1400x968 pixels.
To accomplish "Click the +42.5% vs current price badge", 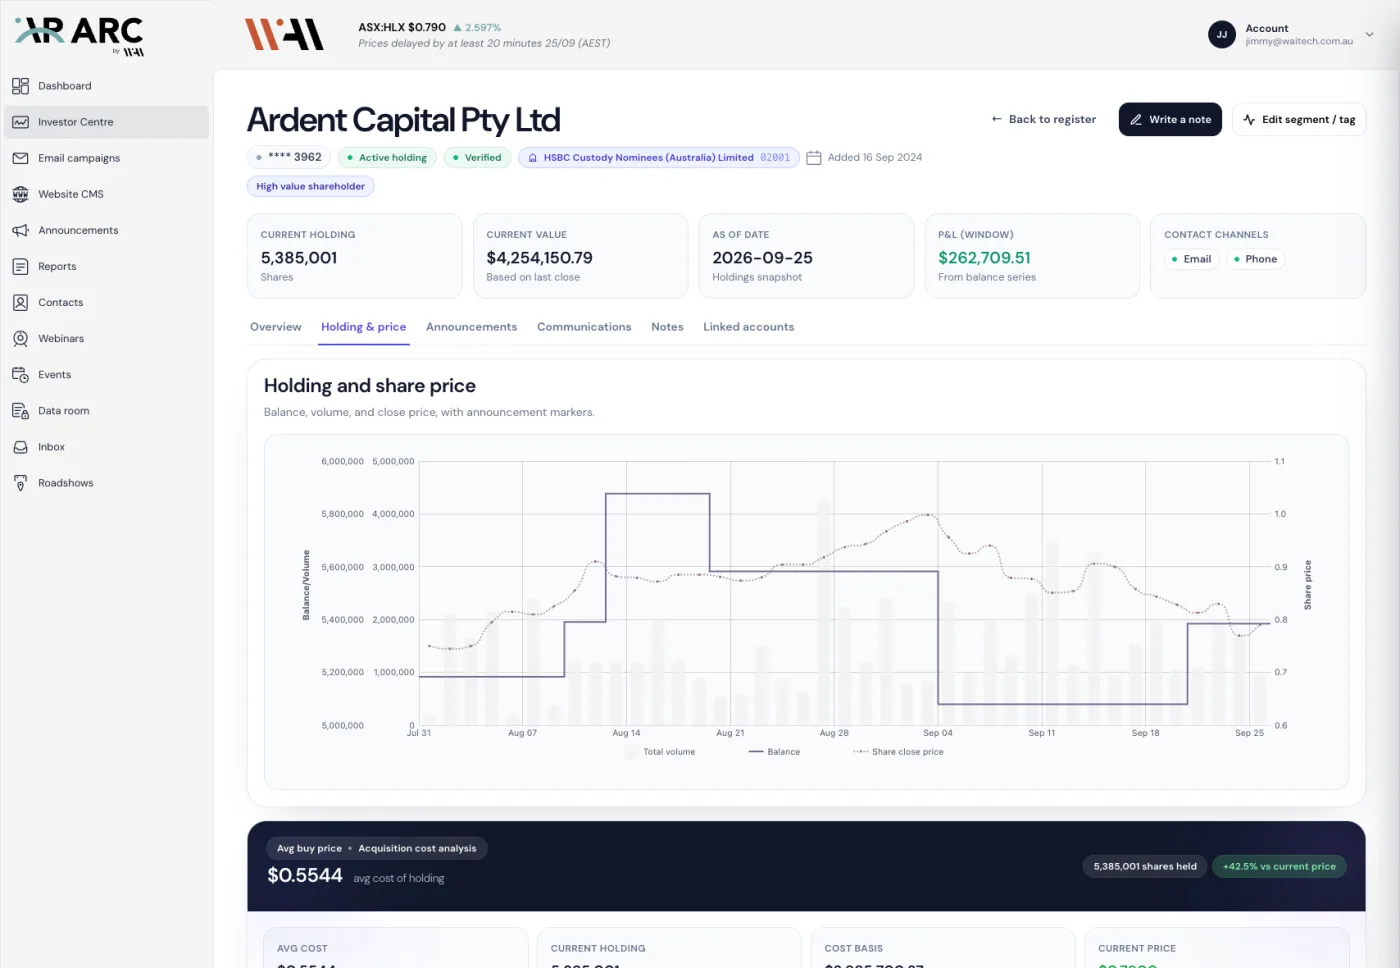I will tap(1279, 866).
